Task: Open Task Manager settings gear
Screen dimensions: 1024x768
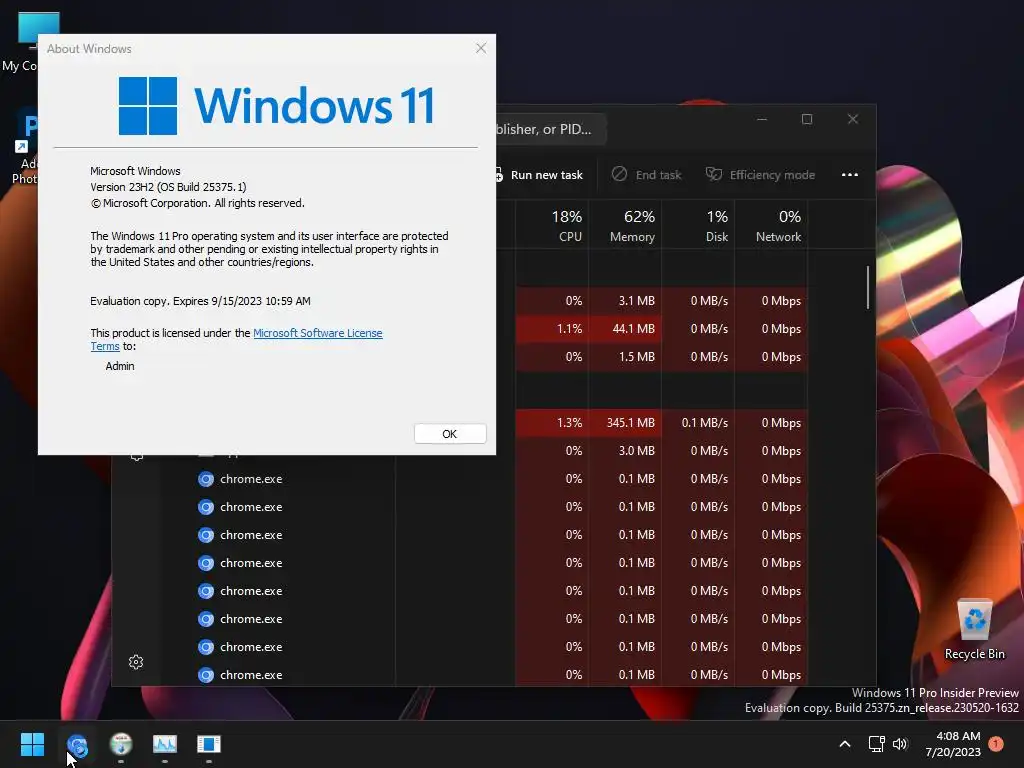Action: point(136,662)
